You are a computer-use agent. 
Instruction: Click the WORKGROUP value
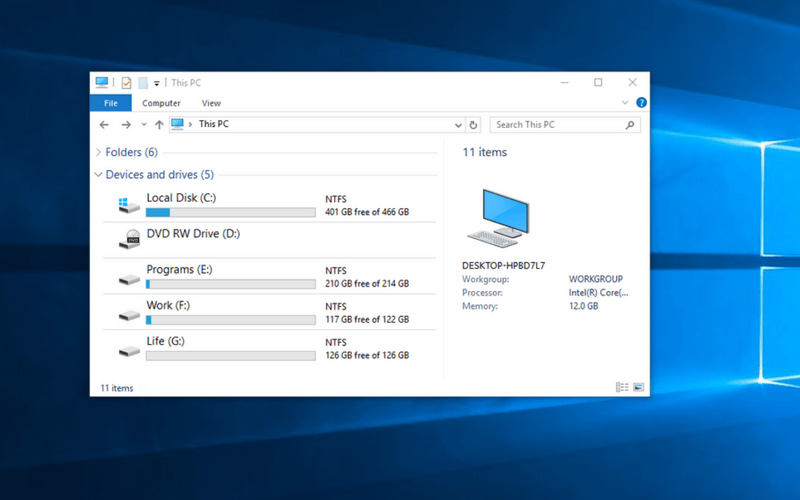point(596,279)
